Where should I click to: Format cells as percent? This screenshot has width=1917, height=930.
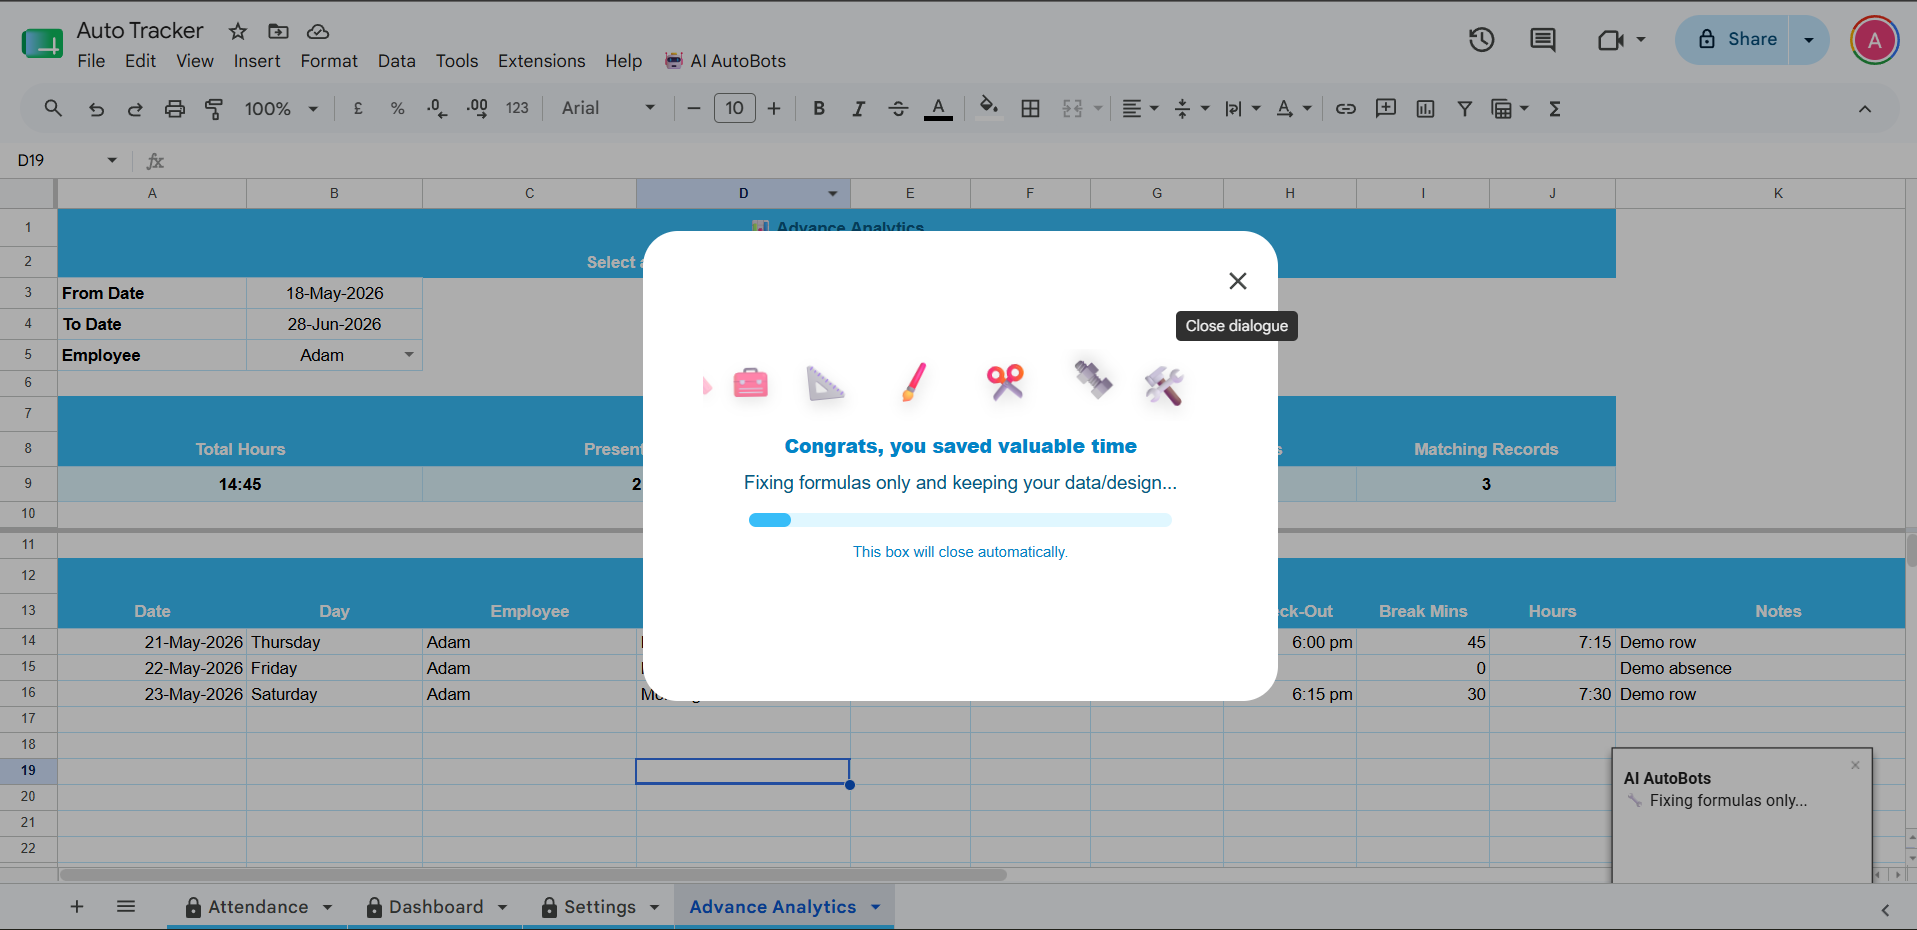tap(397, 108)
